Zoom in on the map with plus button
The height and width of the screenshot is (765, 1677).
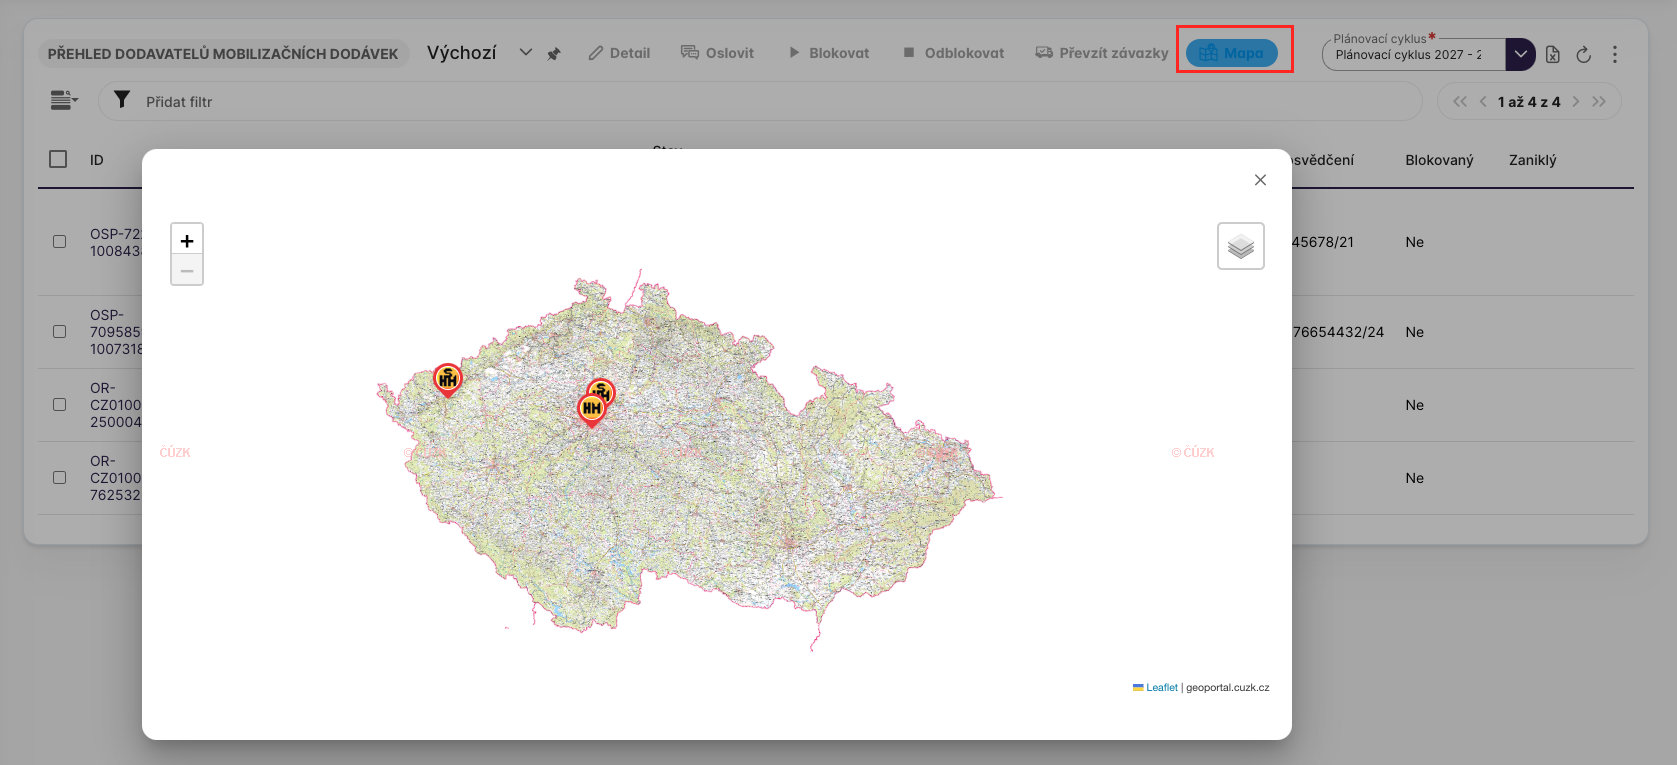[187, 240]
